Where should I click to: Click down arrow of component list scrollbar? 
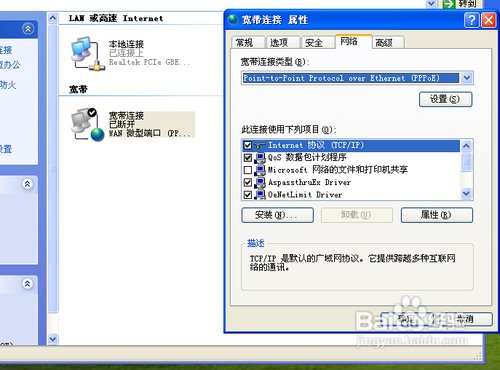pyautogui.click(x=466, y=193)
